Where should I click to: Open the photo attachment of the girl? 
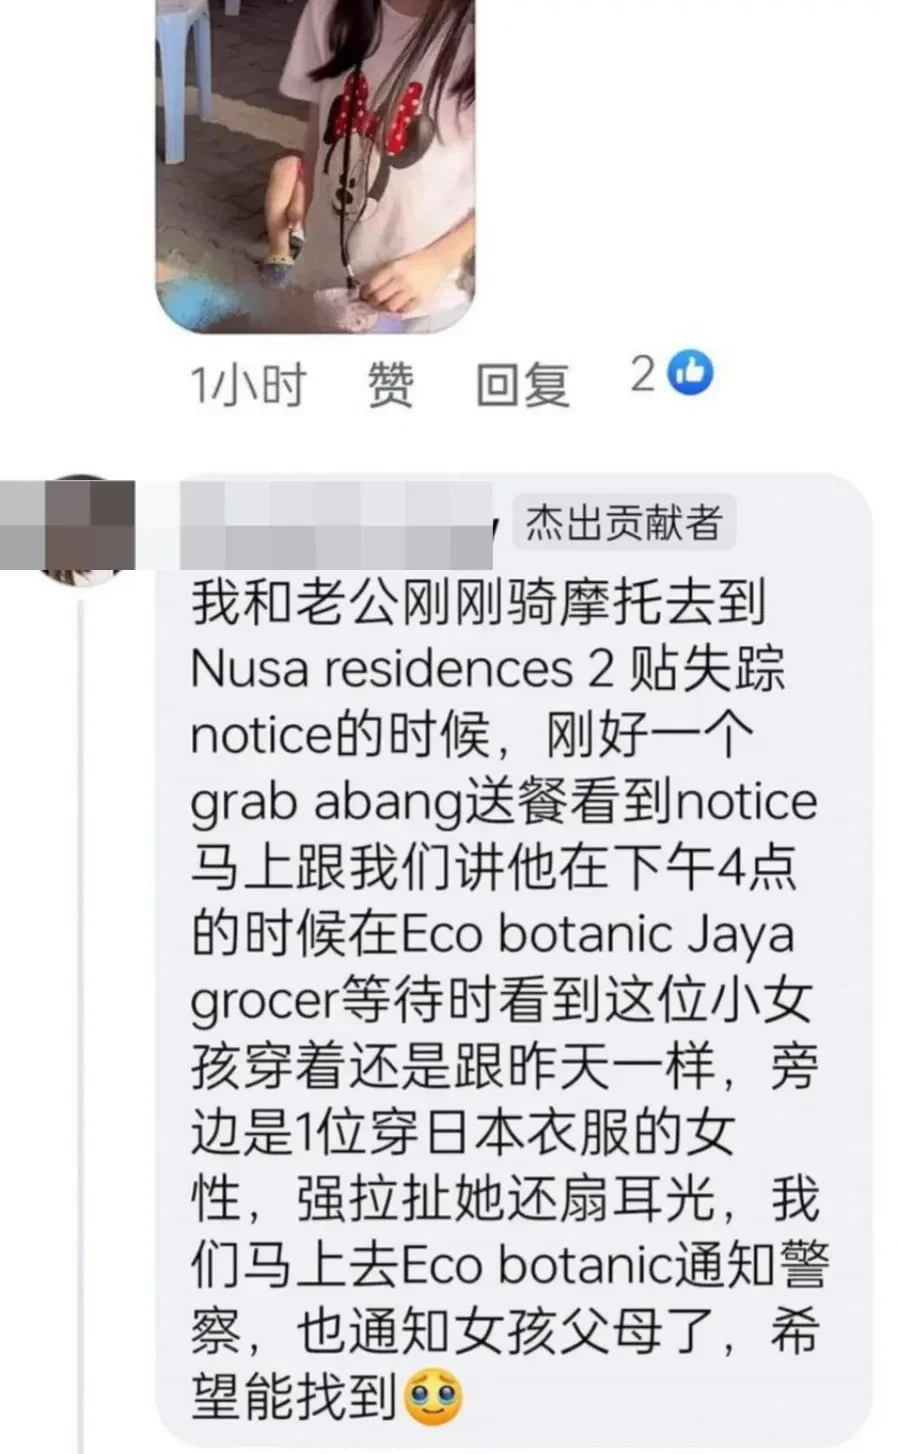314,165
